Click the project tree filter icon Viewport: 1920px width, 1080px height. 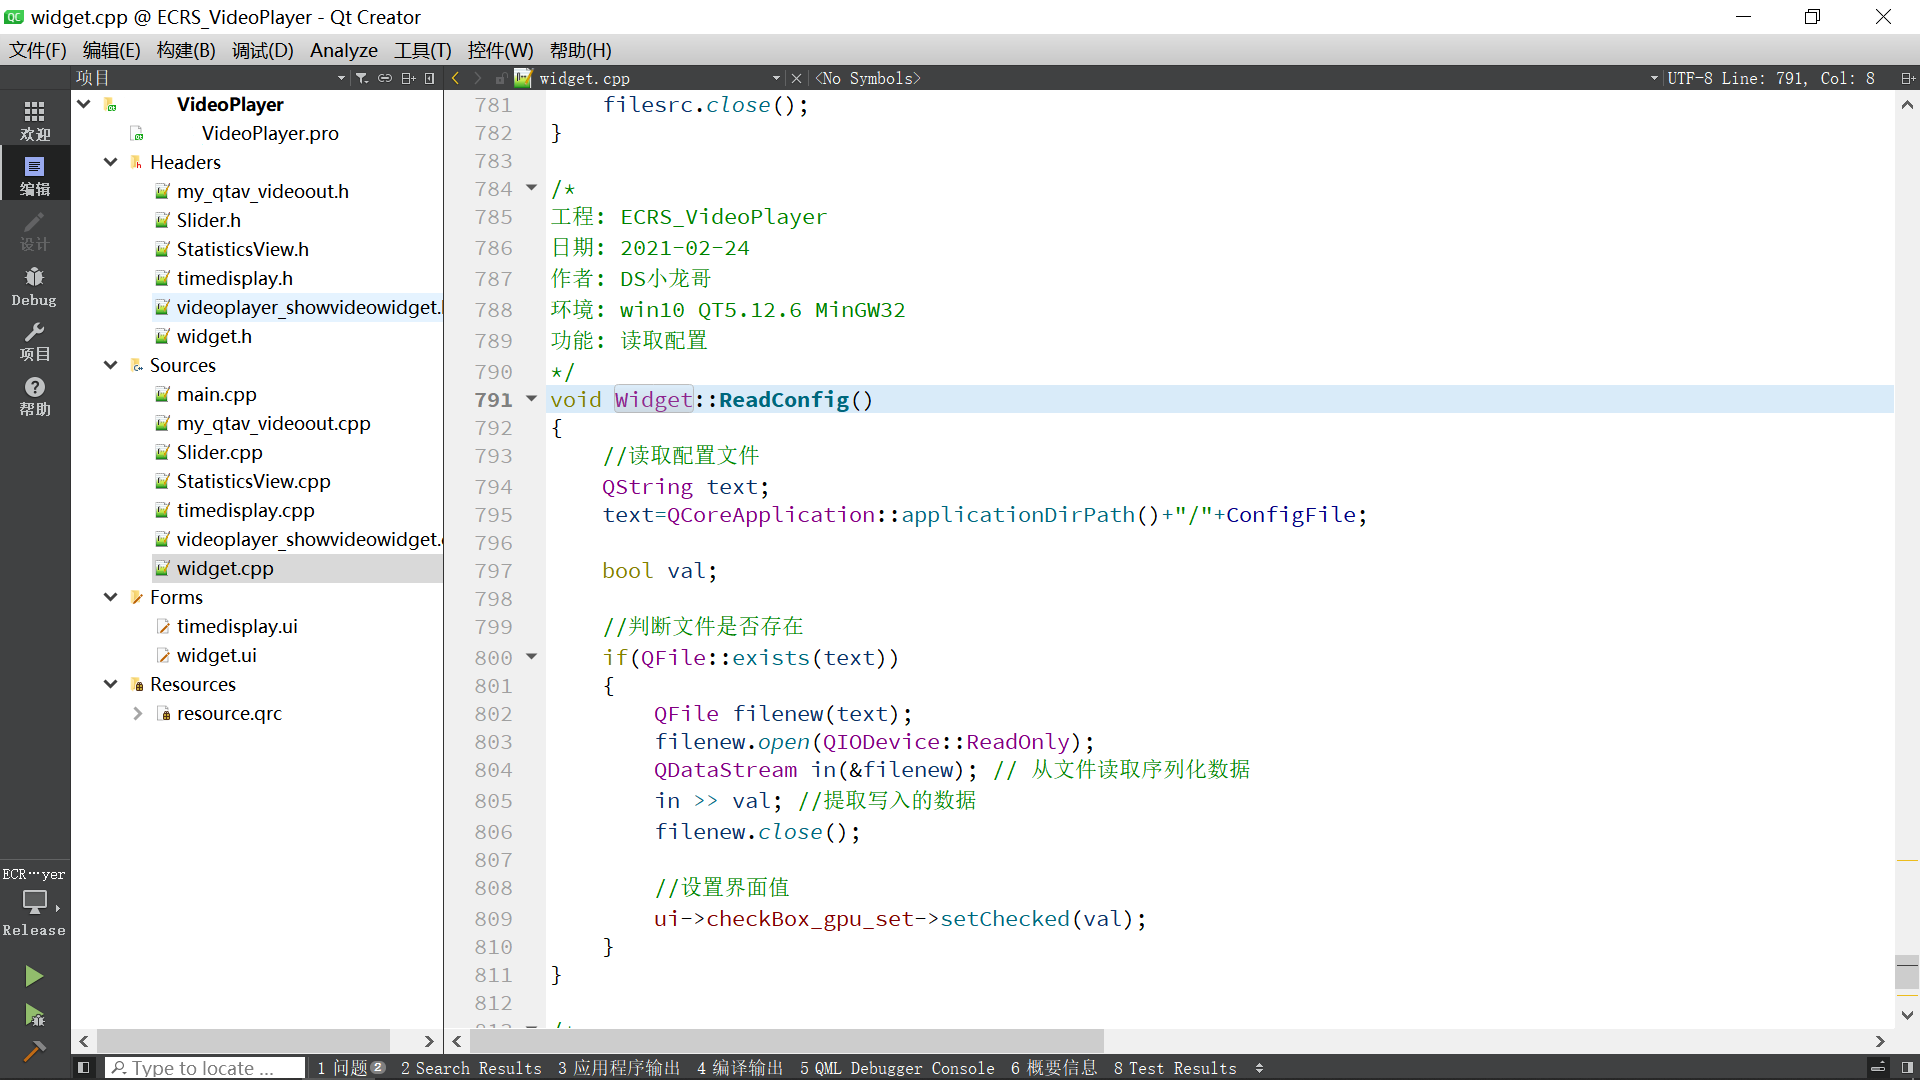[361, 78]
